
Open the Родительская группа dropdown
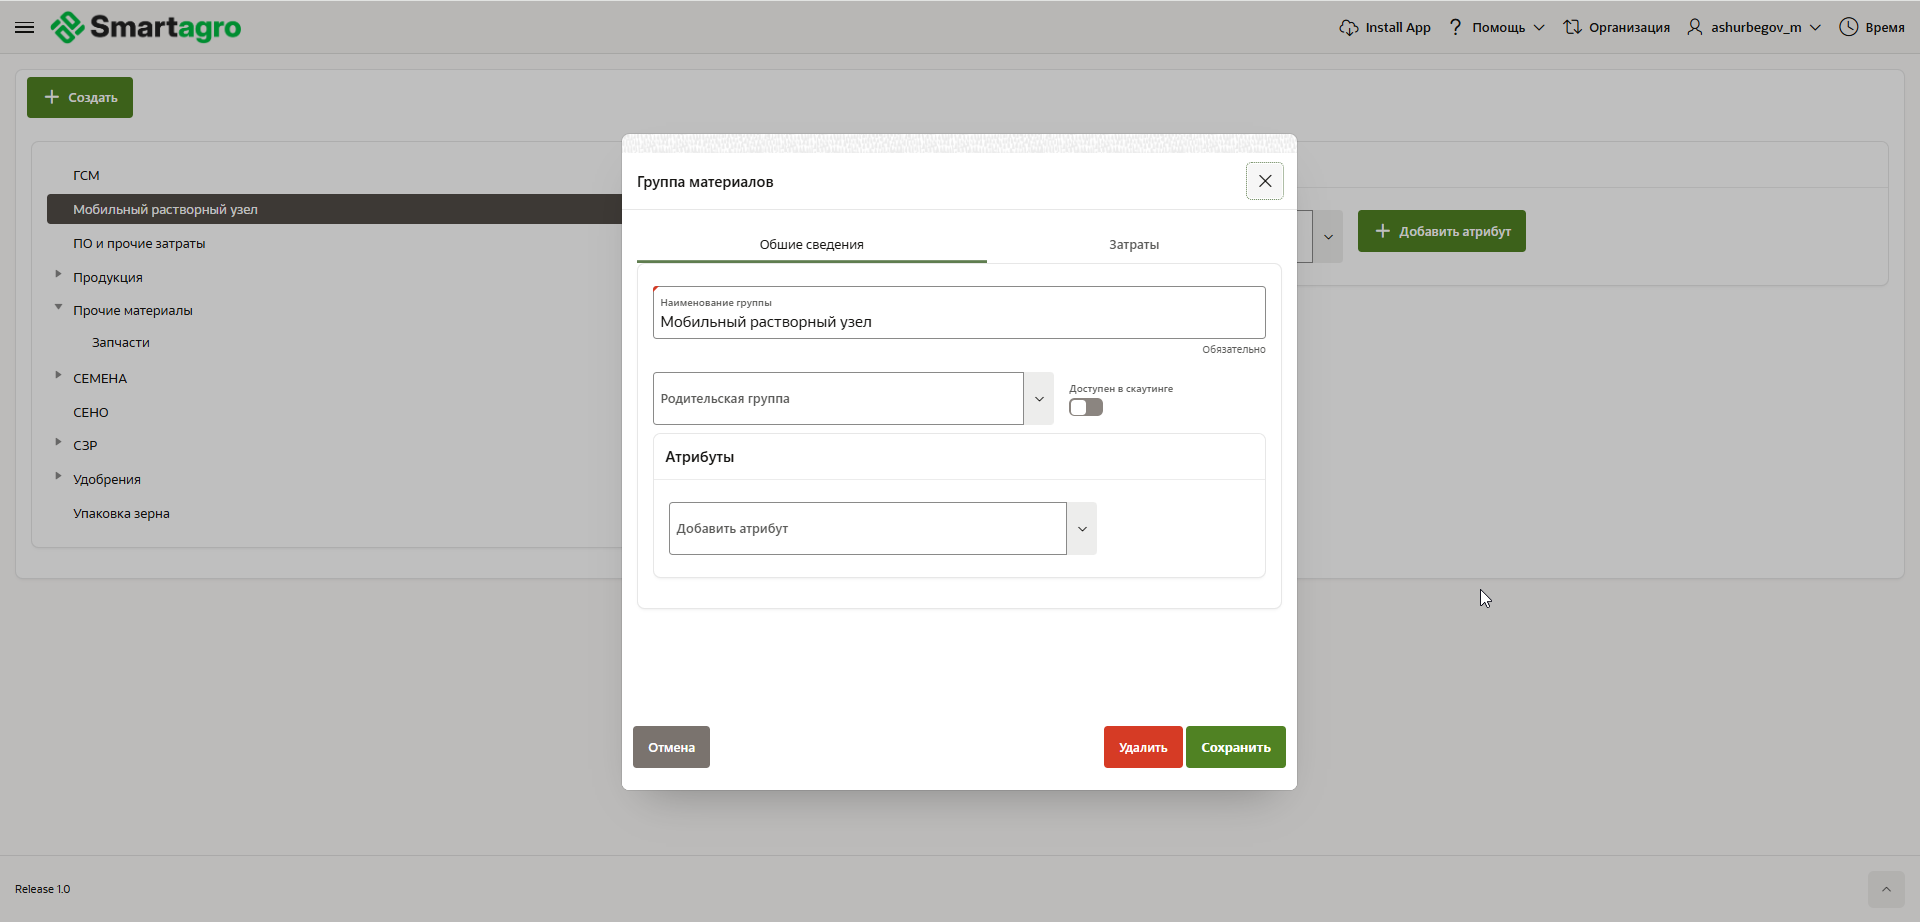pos(1038,399)
